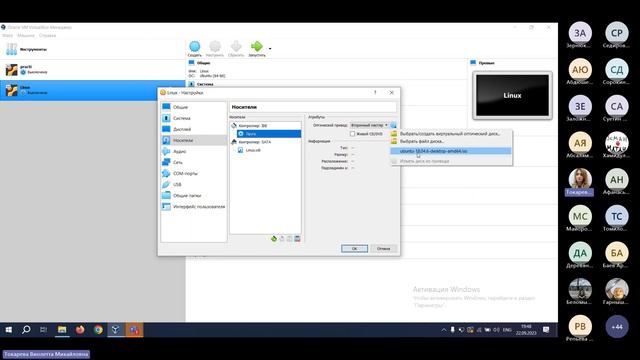Click the remove controller icon
This screenshot has height=360, width=640.
[x=282, y=239]
